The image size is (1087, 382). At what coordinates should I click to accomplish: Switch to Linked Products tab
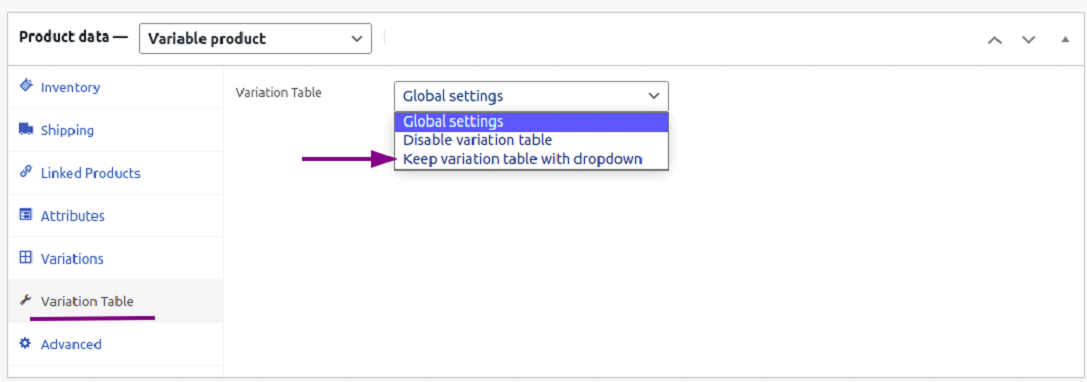[x=115, y=173]
